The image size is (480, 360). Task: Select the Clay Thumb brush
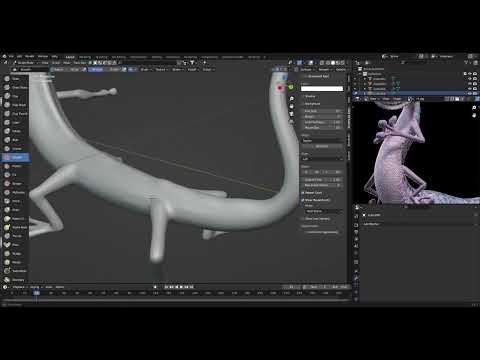(x=15, y=114)
